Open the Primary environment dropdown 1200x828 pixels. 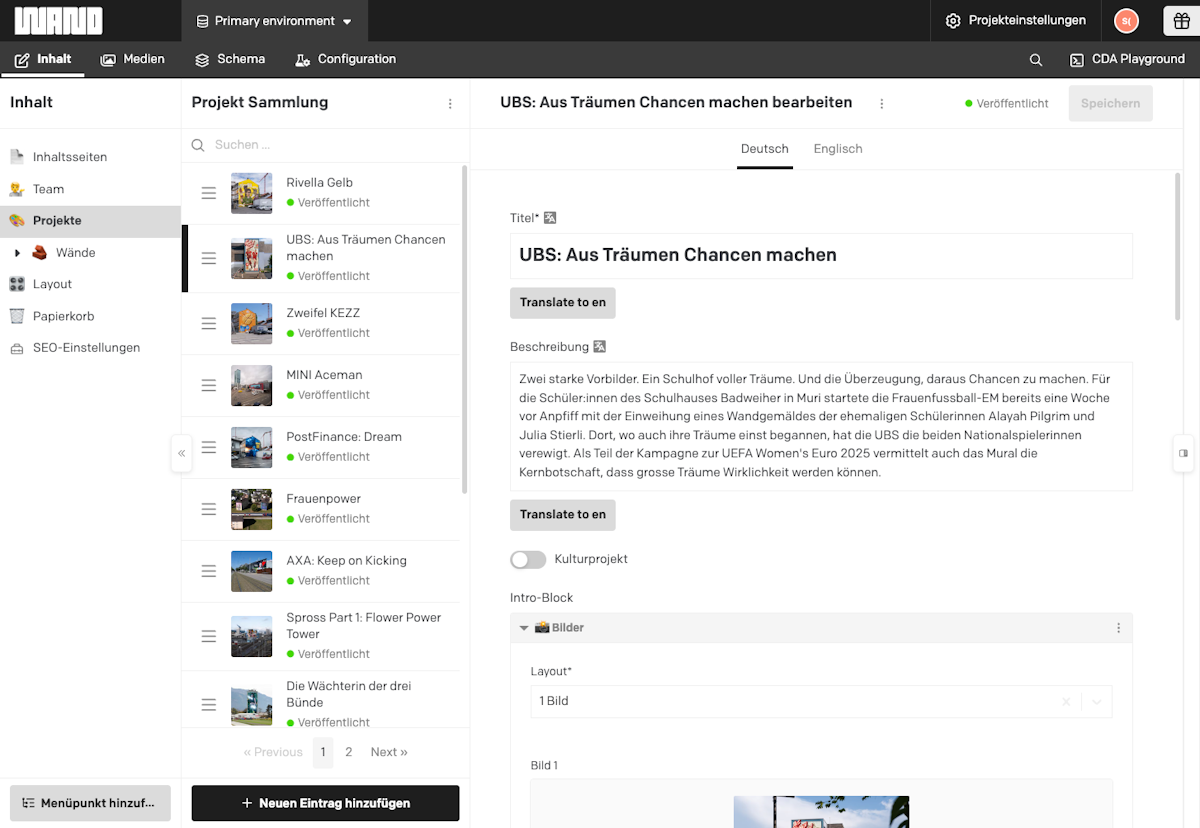tap(274, 21)
